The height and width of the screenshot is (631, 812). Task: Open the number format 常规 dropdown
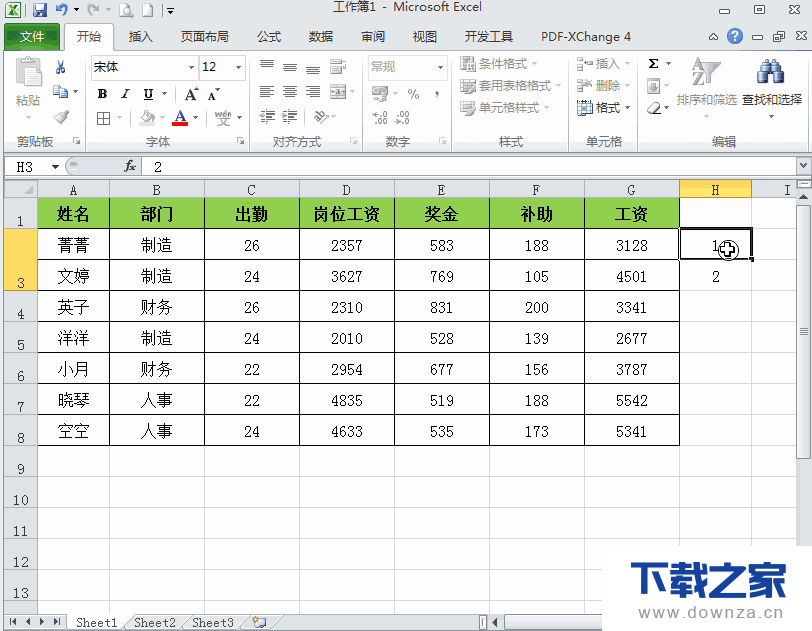(x=440, y=67)
